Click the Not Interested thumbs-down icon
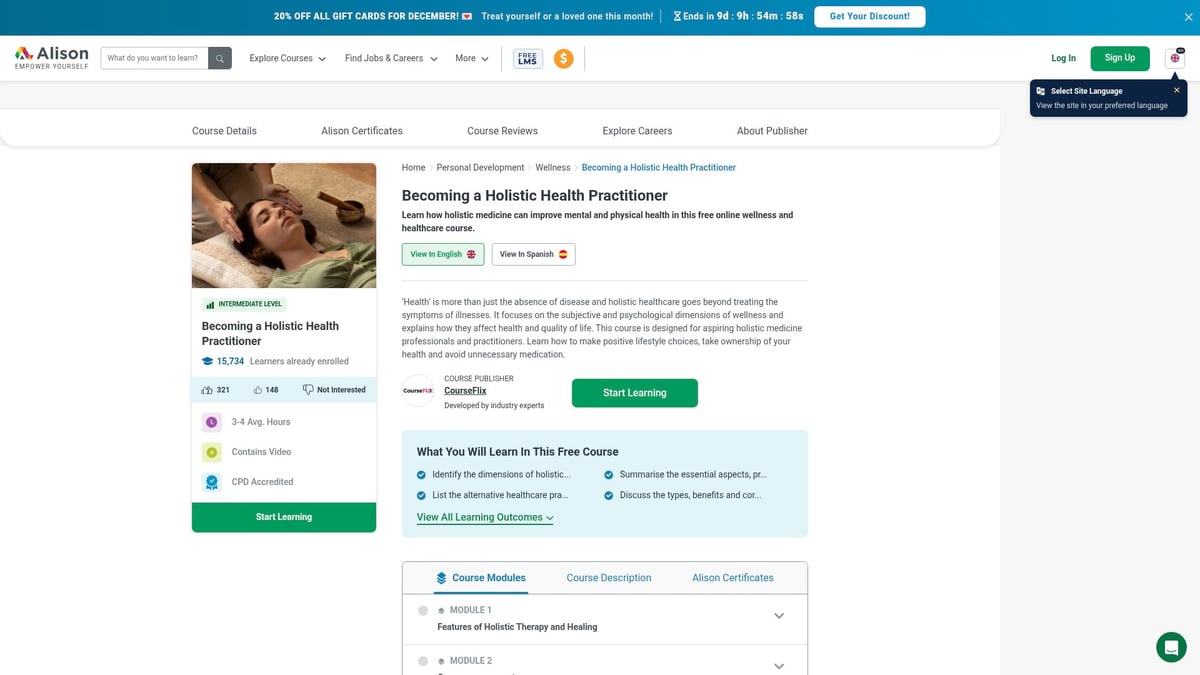 tap(306, 389)
